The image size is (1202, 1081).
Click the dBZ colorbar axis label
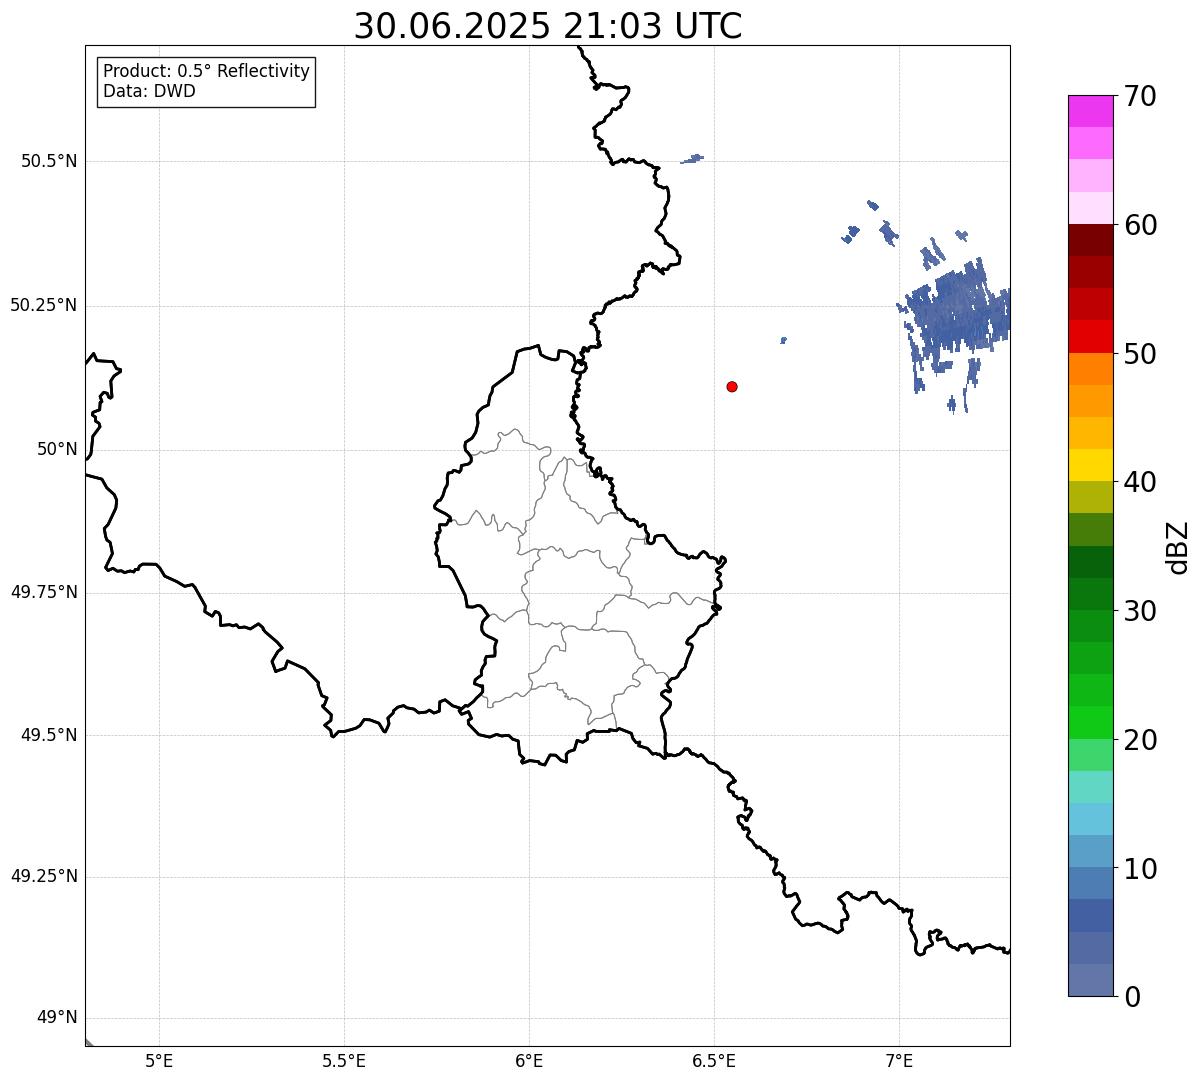[x=1178, y=547]
